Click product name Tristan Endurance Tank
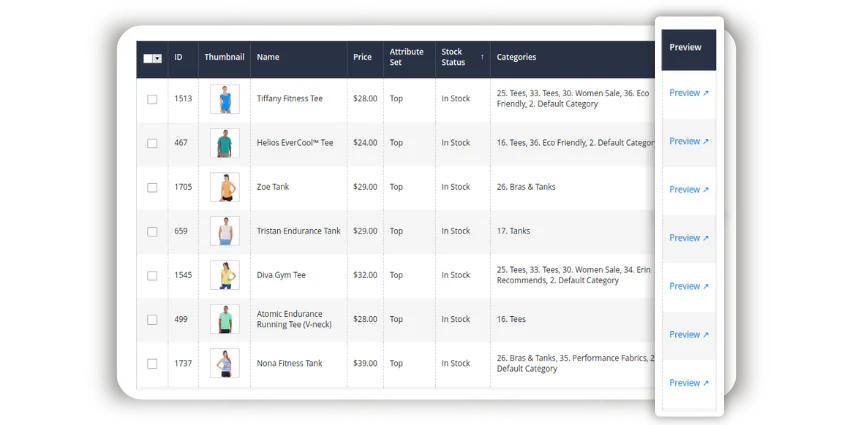853x425 pixels. pyautogui.click(x=299, y=231)
